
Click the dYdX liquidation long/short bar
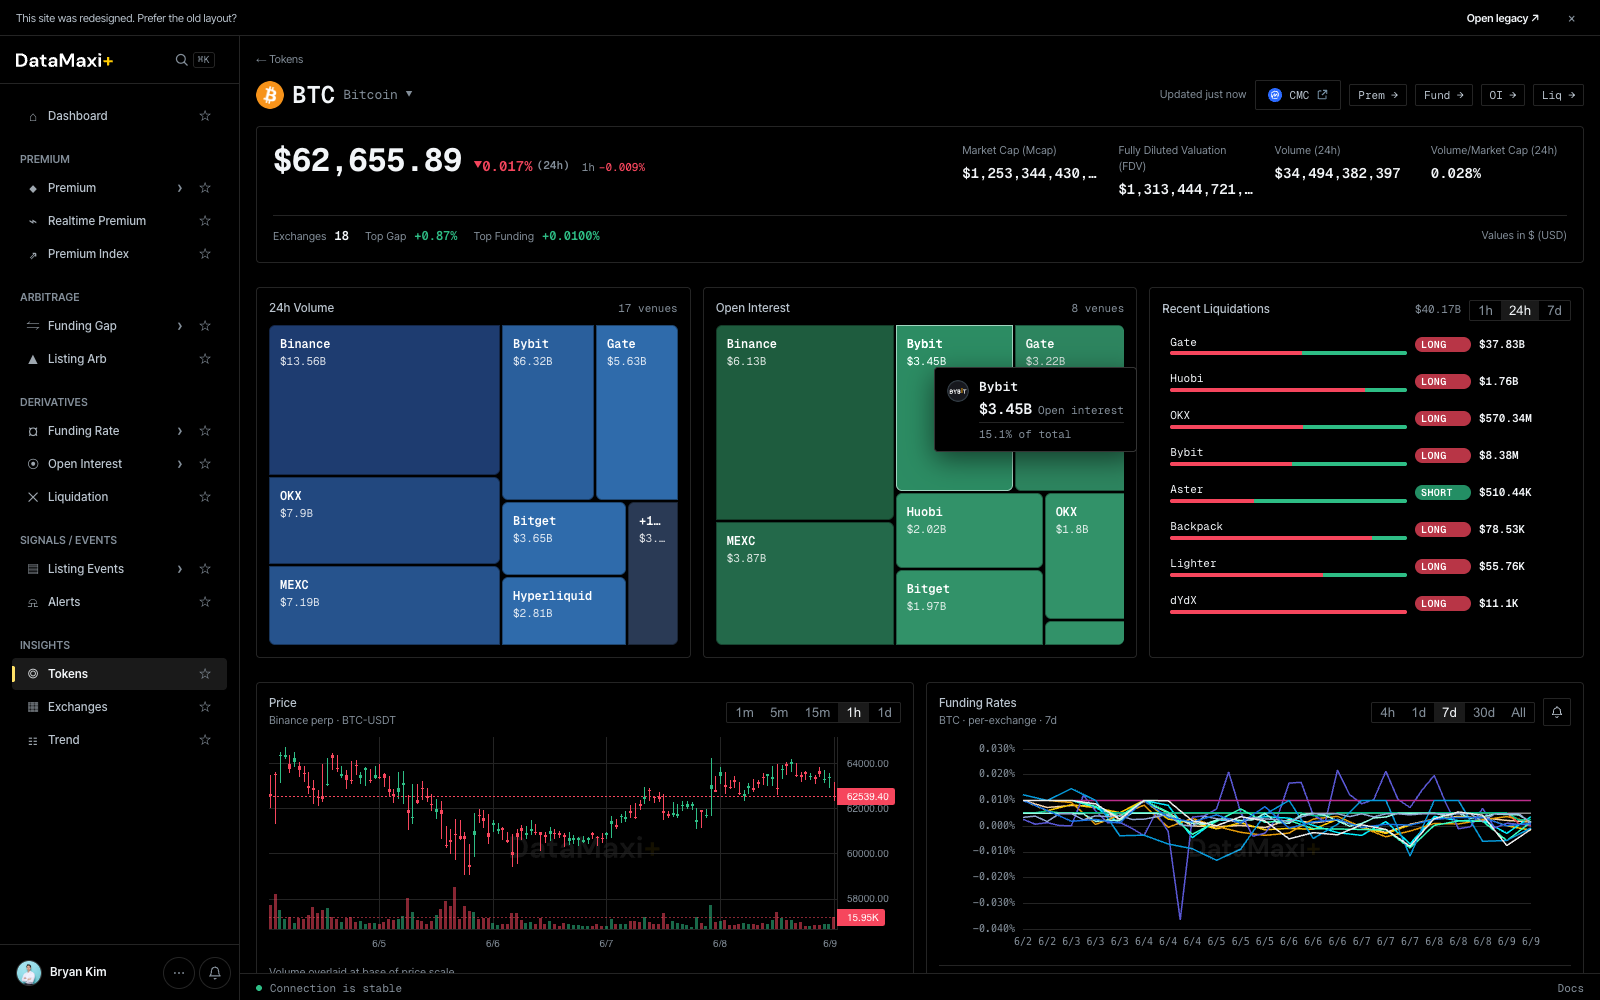tap(1288, 611)
